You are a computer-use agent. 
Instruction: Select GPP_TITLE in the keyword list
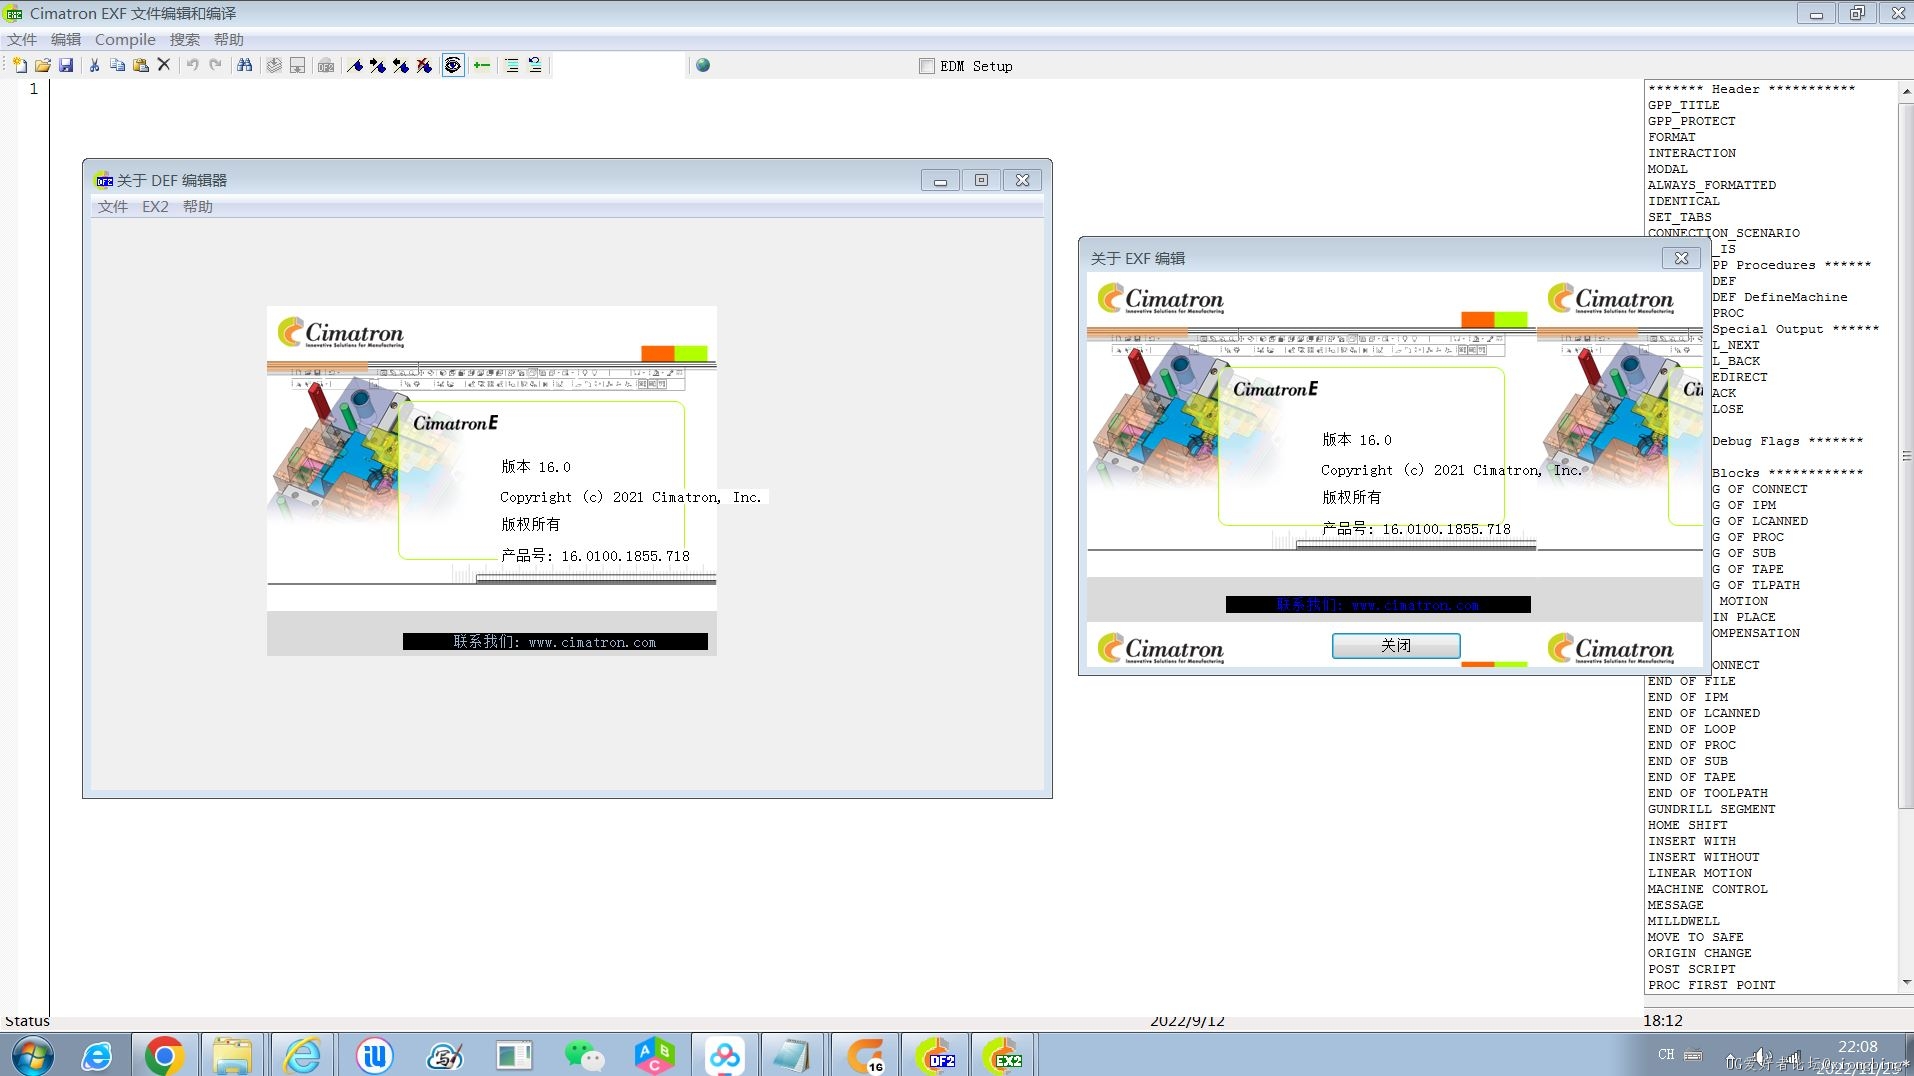1684,105
